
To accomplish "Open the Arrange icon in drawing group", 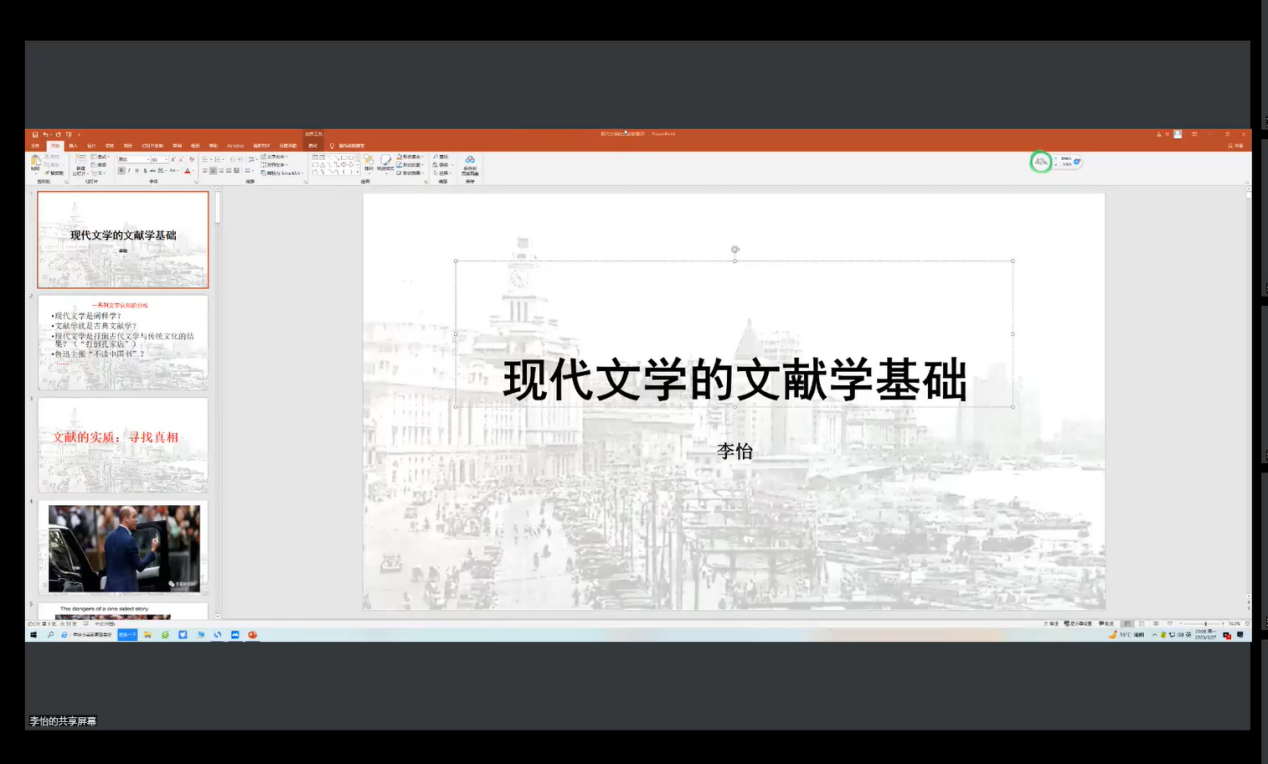I will tap(368, 162).
